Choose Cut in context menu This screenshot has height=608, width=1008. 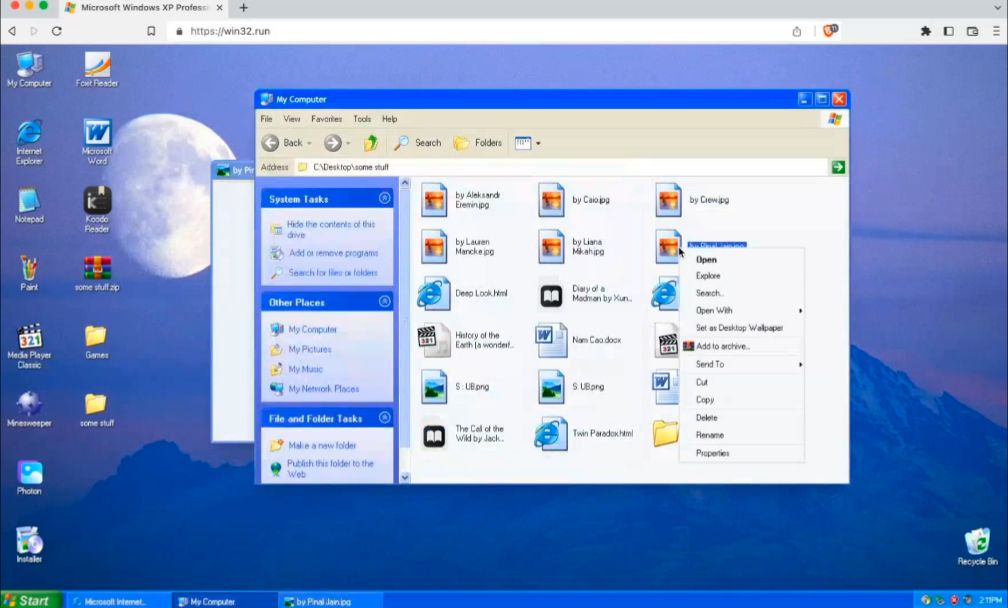coord(741,382)
